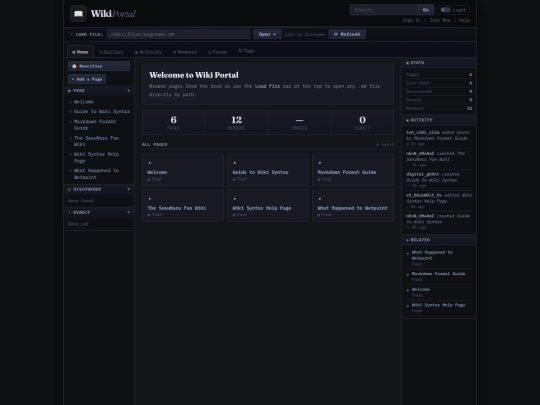Screen dimensions: 540x405
Task: Open the Join Now link
Action: click(440, 20)
